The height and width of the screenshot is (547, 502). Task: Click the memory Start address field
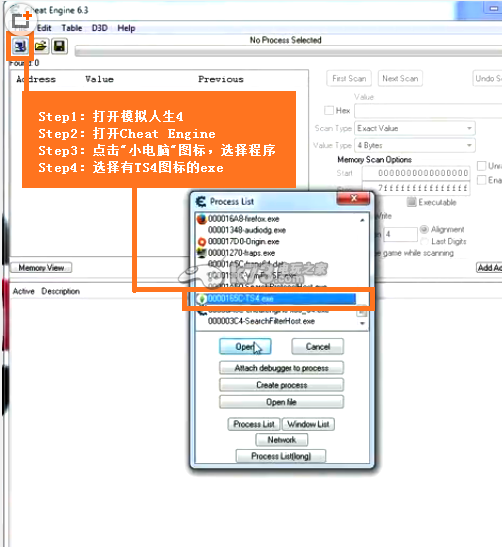[x=416, y=173]
